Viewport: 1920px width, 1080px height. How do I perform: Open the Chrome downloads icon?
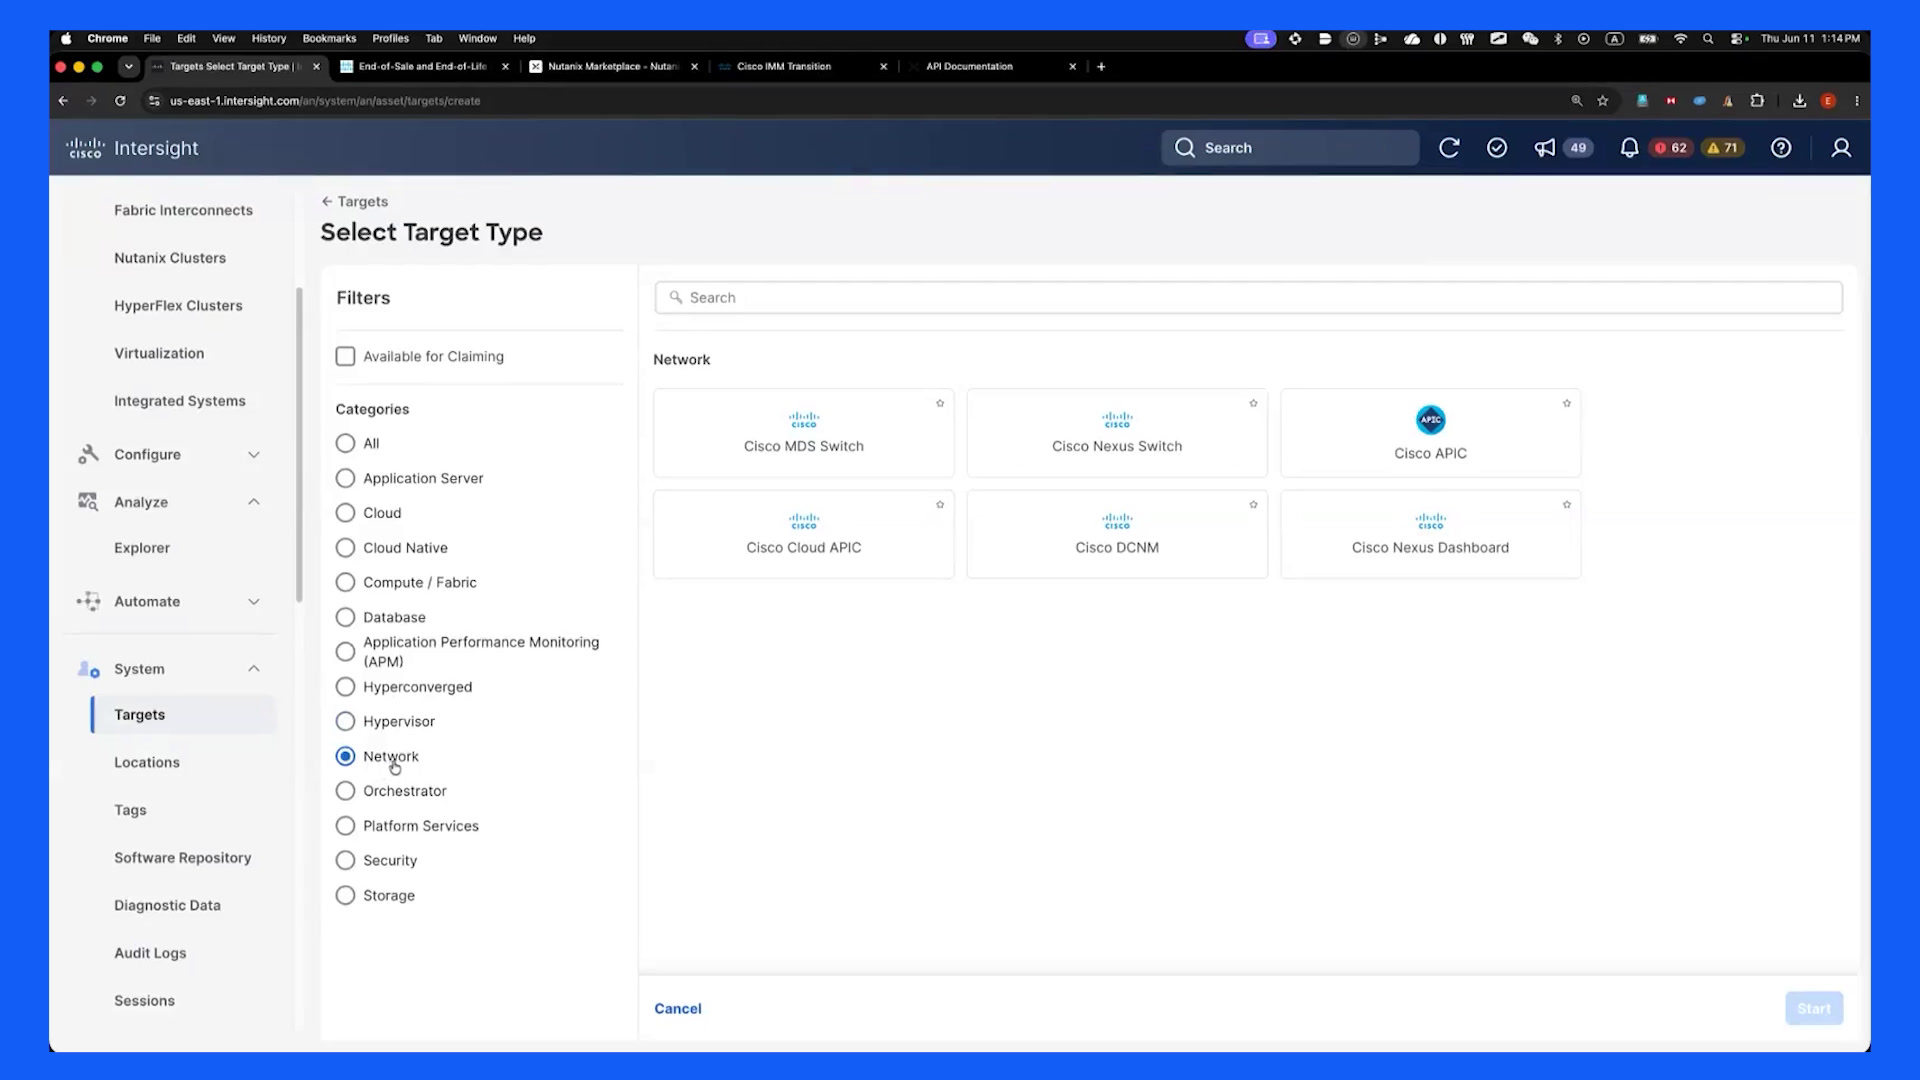point(1799,101)
